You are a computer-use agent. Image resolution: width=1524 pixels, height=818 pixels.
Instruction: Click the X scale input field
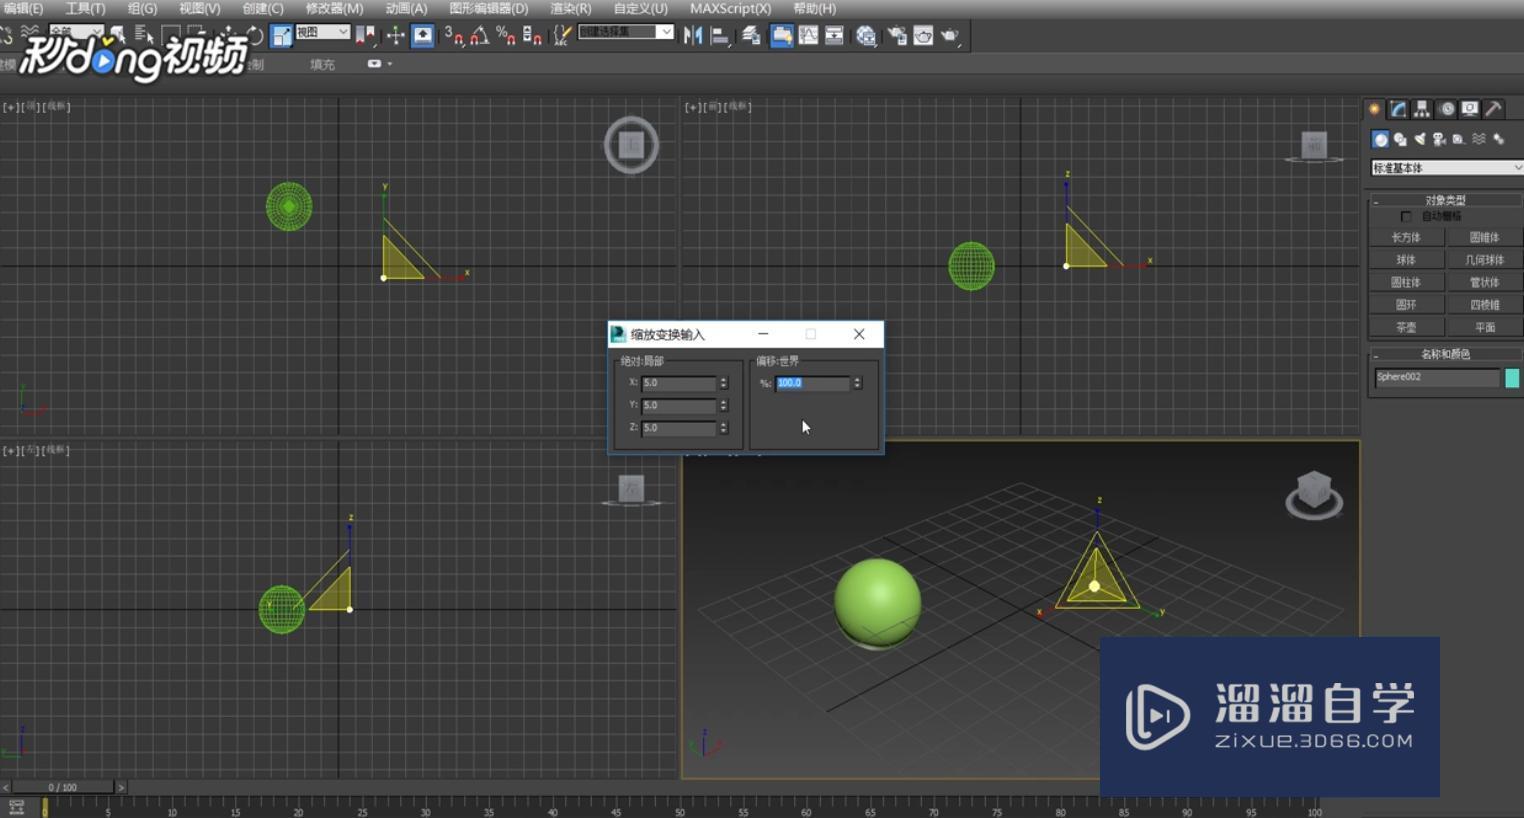[x=678, y=383]
